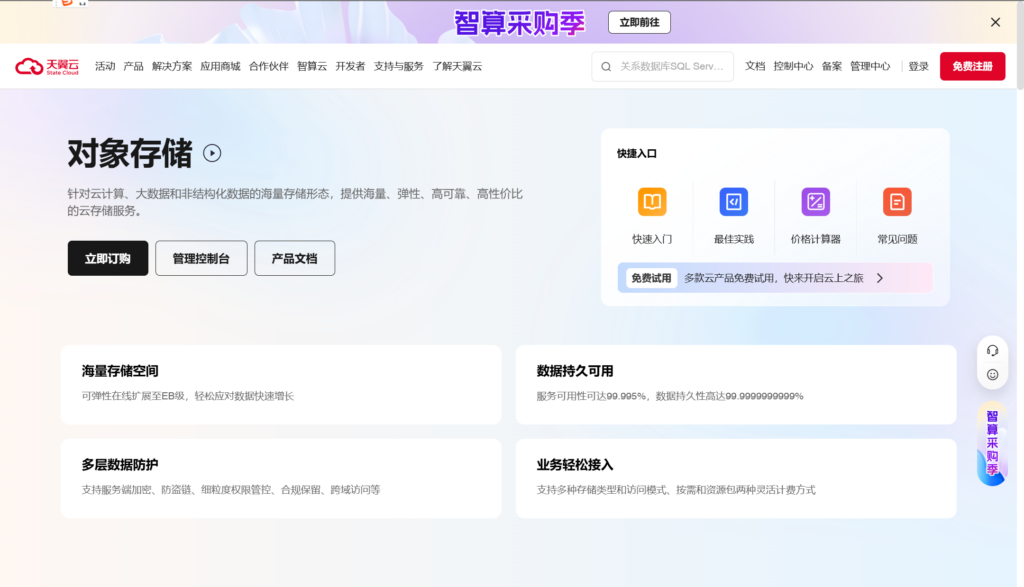This screenshot has height=587, width=1024.
Task: Click the search magnifier icon
Action: [x=606, y=67]
